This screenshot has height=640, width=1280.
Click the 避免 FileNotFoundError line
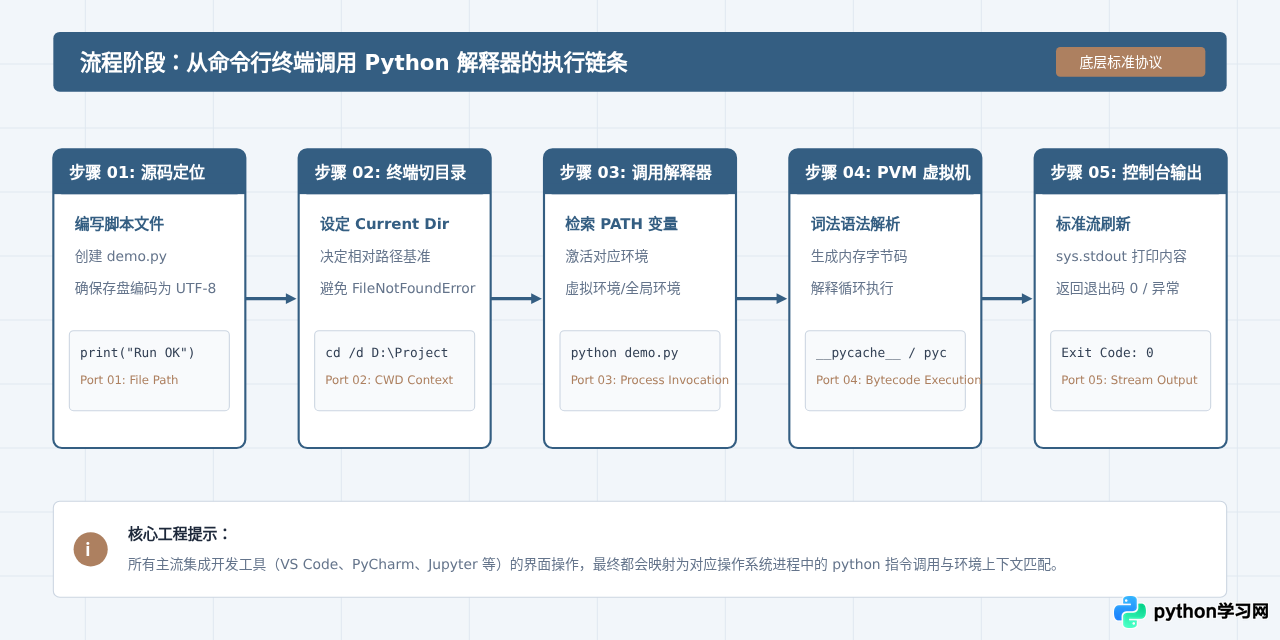(397, 288)
